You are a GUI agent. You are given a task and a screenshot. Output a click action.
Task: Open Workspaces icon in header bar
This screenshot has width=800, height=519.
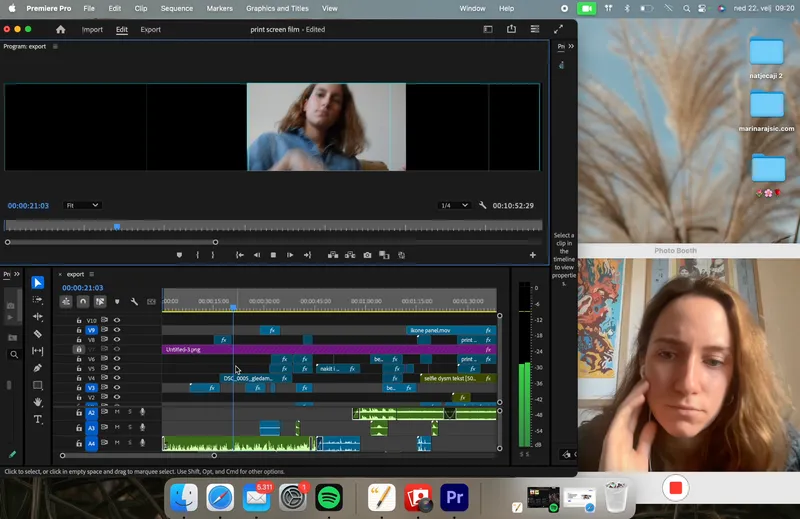click(535, 29)
